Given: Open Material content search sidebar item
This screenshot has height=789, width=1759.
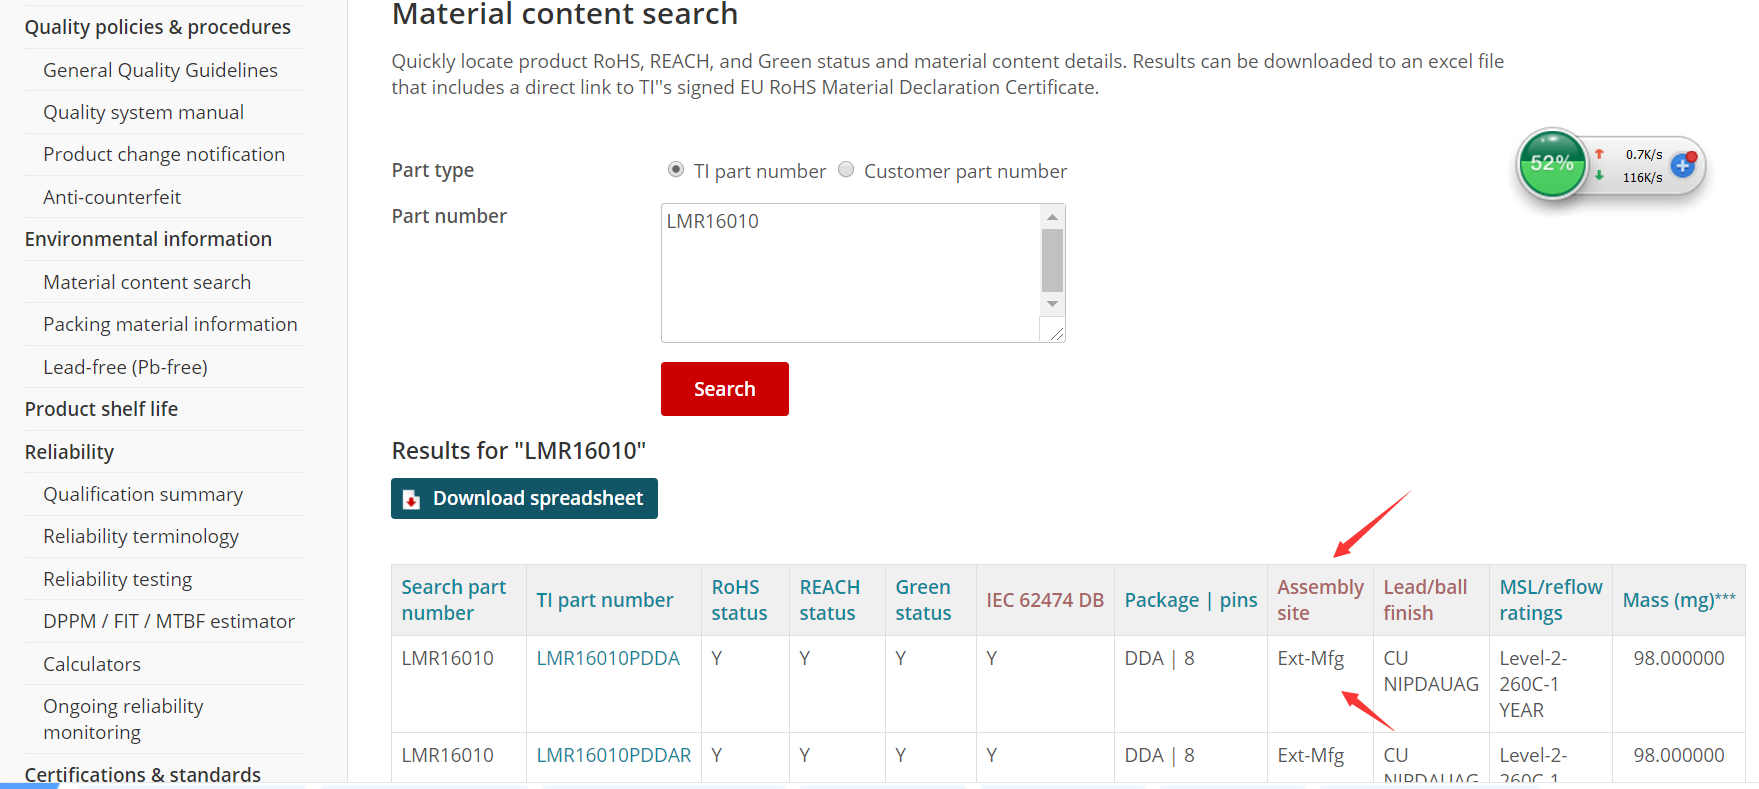Looking at the screenshot, I should [x=147, y=282].
